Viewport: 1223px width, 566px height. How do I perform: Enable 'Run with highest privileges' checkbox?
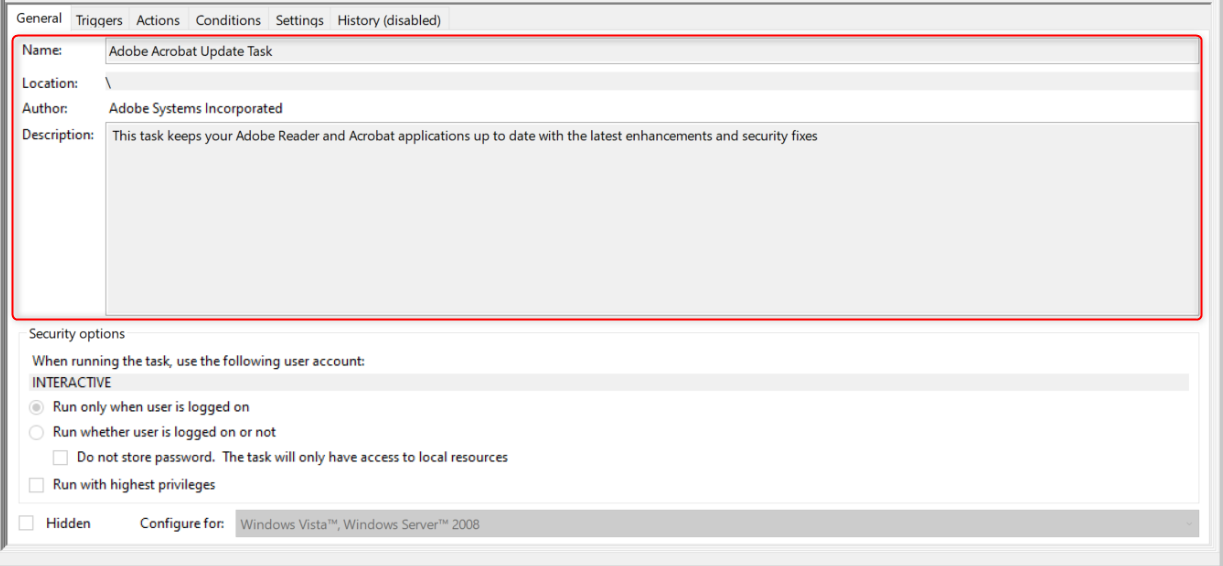[x=37, y=485]
